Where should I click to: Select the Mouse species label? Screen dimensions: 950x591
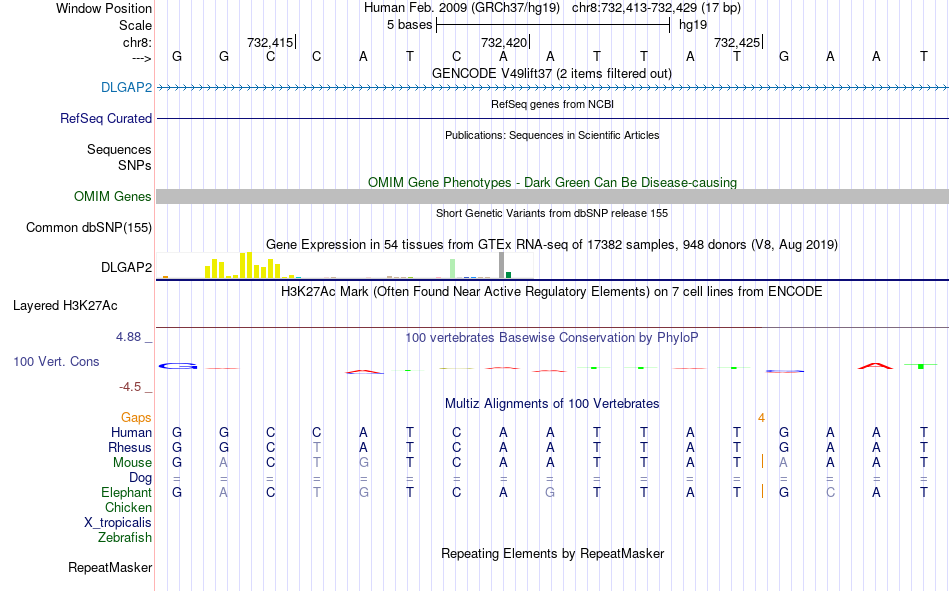coord(131,462)
